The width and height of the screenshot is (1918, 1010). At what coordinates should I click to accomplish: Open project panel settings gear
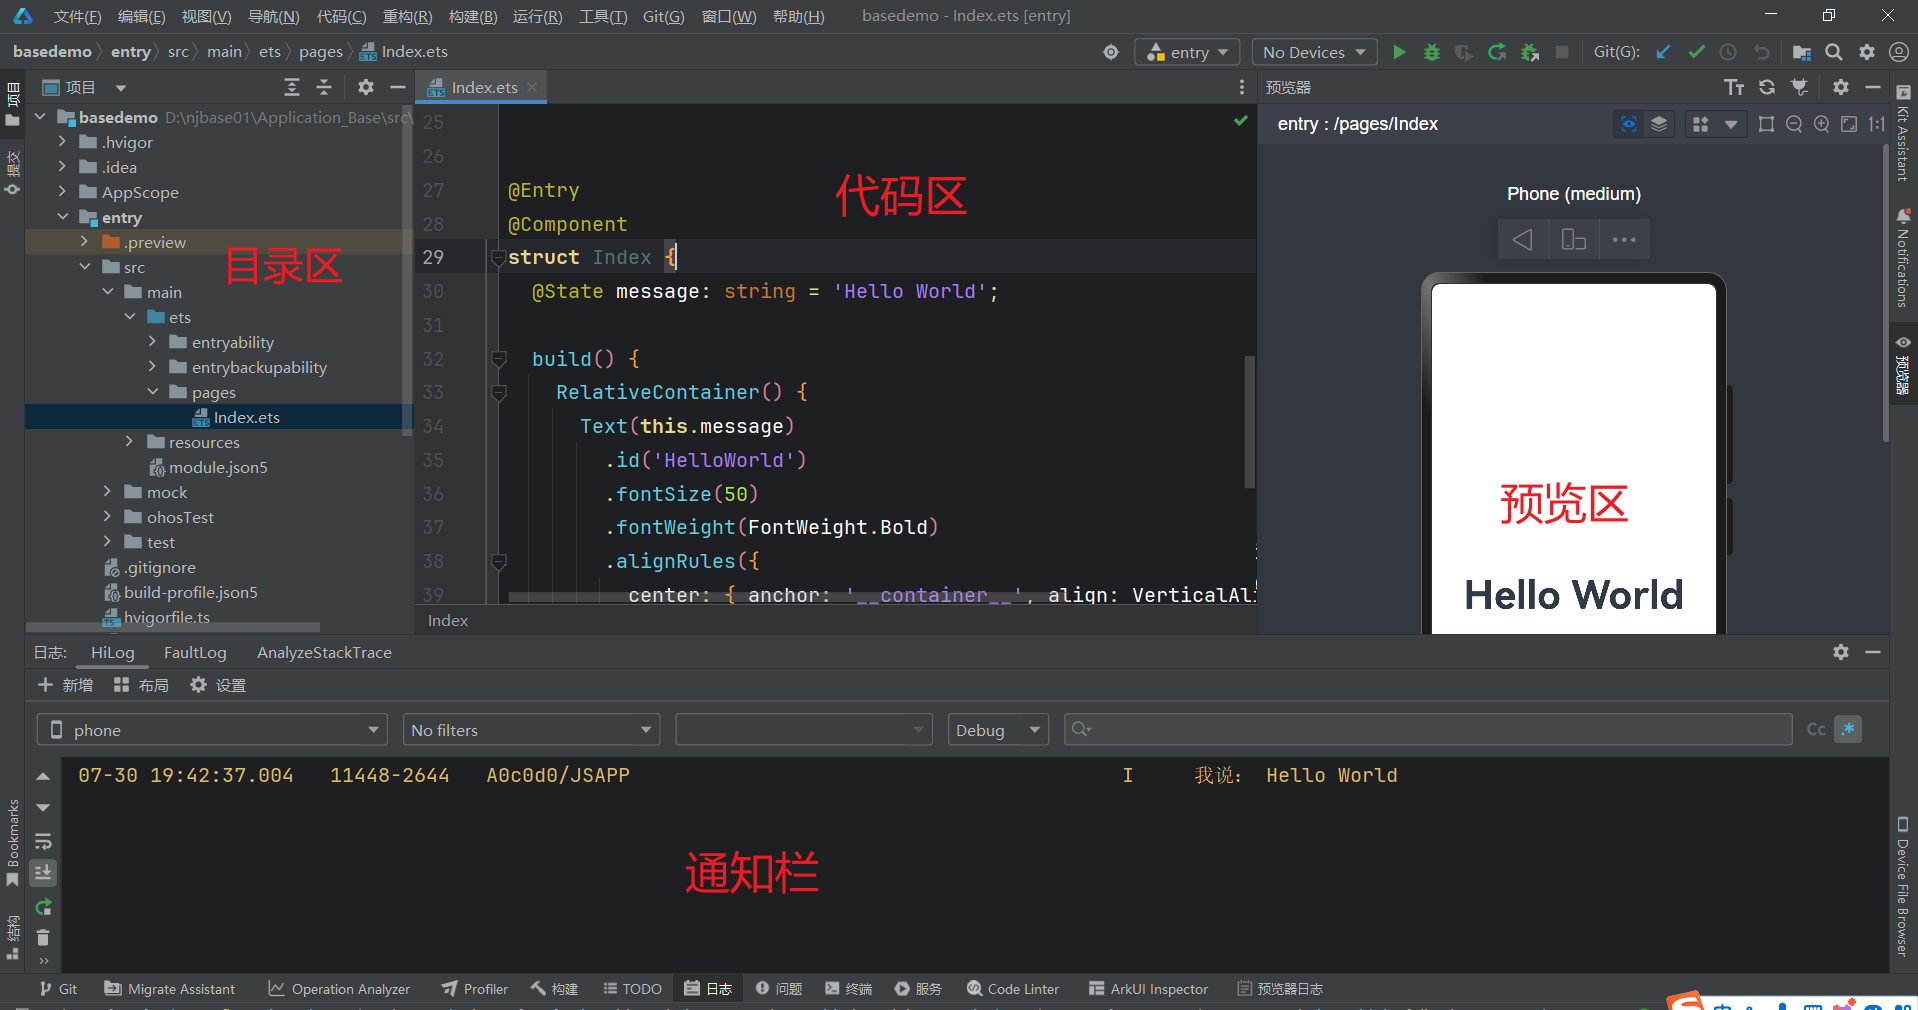coord(366,87)
